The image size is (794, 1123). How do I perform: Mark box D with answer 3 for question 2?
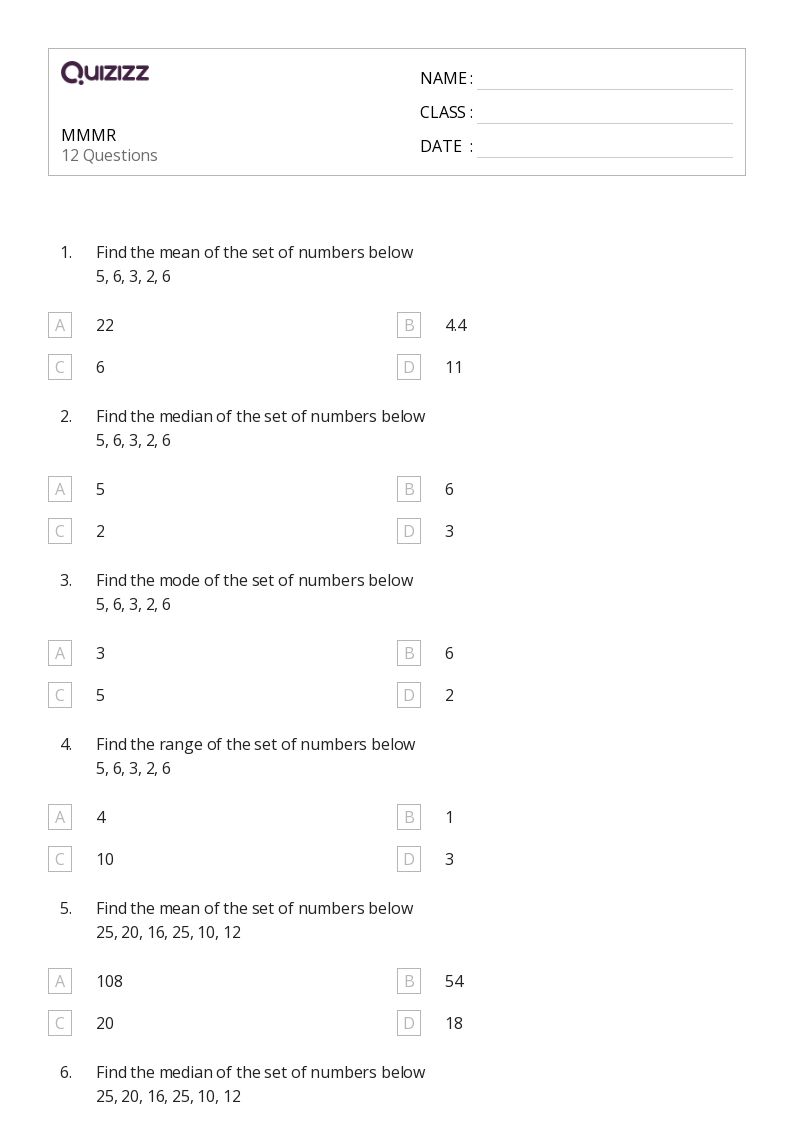click(x=409, y=531)
